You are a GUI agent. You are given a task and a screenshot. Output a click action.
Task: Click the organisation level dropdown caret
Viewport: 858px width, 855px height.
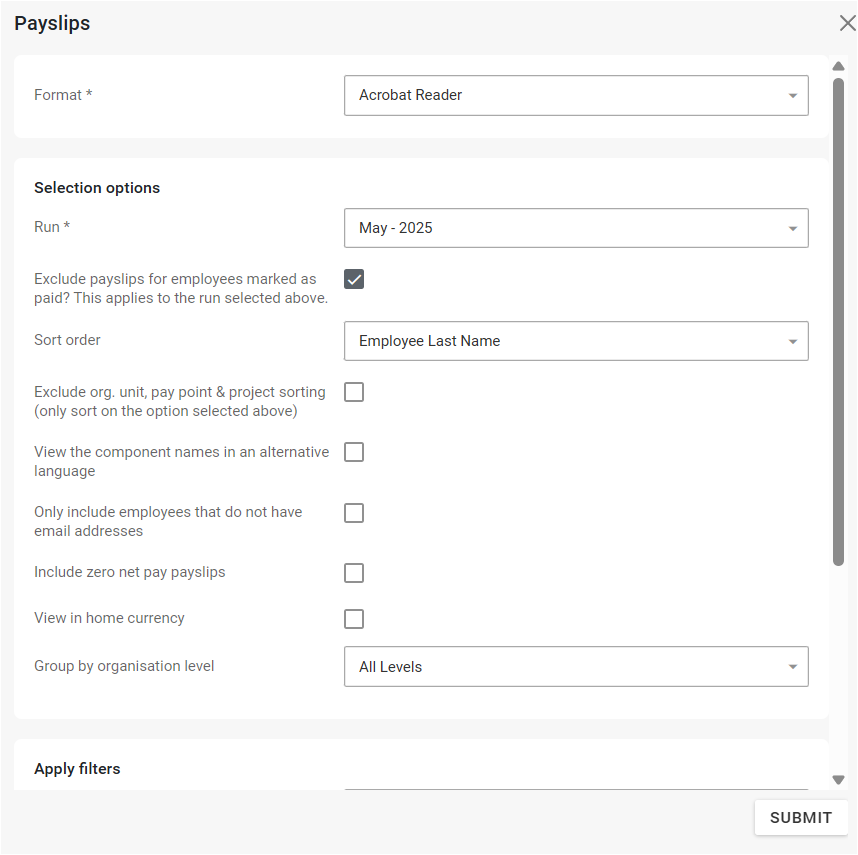792,667
